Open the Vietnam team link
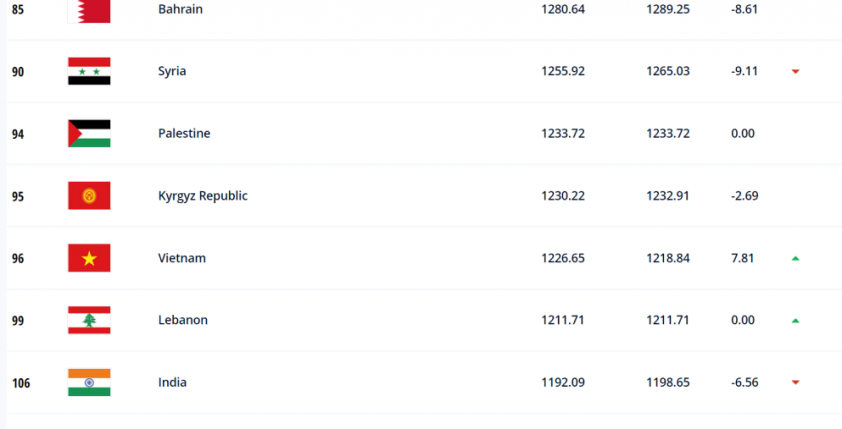 (x=182, y=258)
